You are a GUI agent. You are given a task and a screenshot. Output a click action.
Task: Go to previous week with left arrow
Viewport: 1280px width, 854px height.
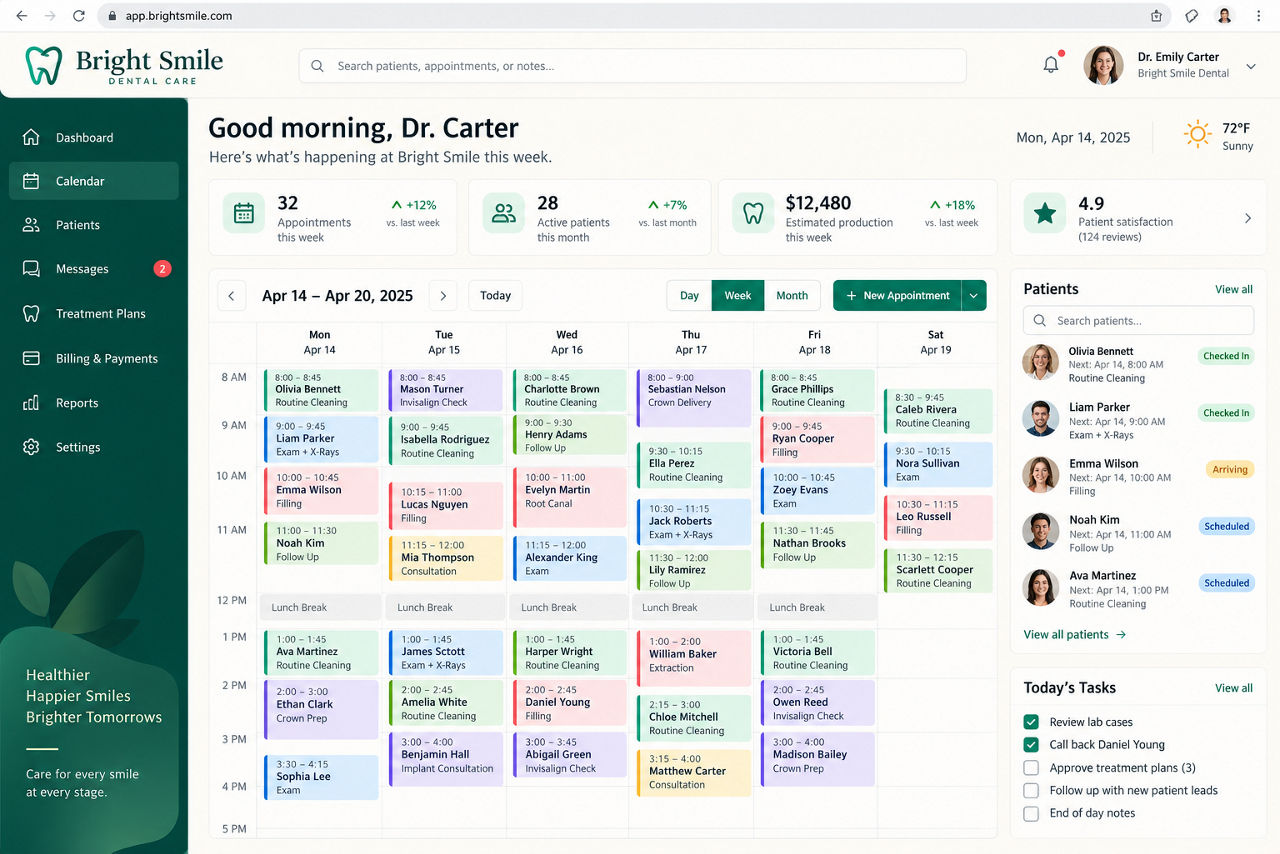[232, 296]
